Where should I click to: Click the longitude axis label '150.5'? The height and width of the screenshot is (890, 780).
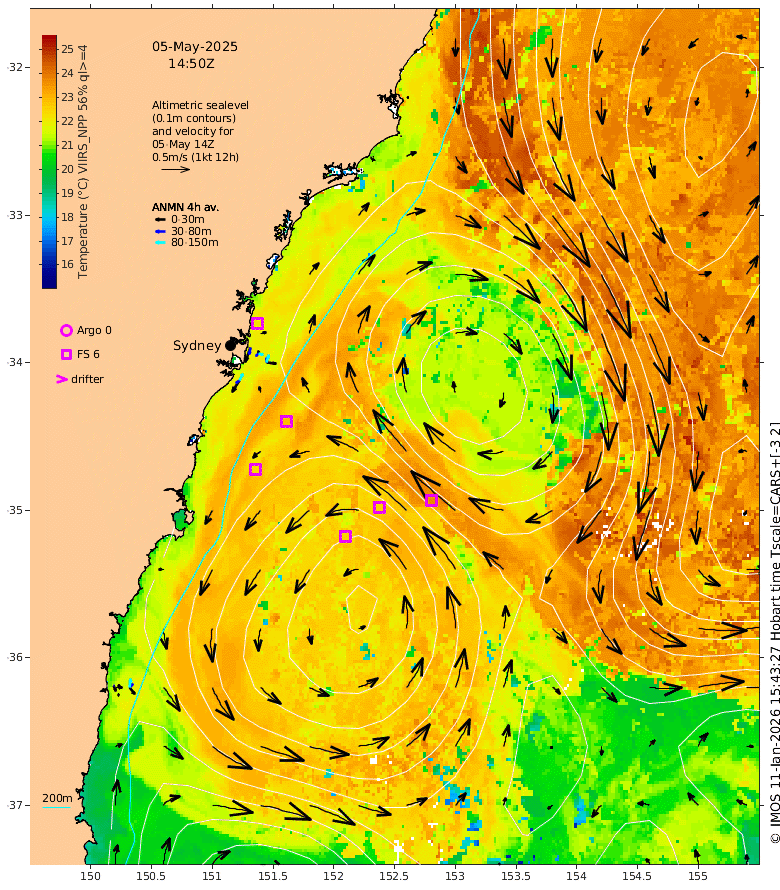[x=151, y=876]
